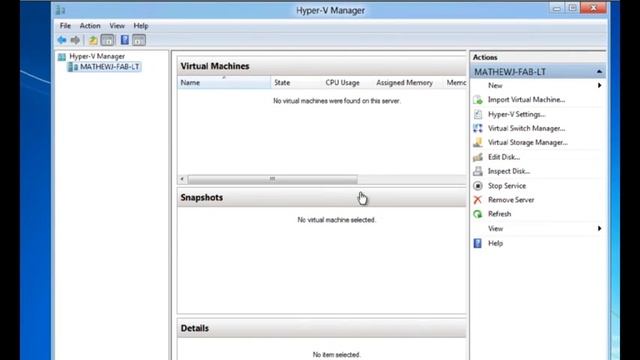The height and width of the screenshot is (360, 640).
Task: Click the Details section header
Action: pos(322,328)
